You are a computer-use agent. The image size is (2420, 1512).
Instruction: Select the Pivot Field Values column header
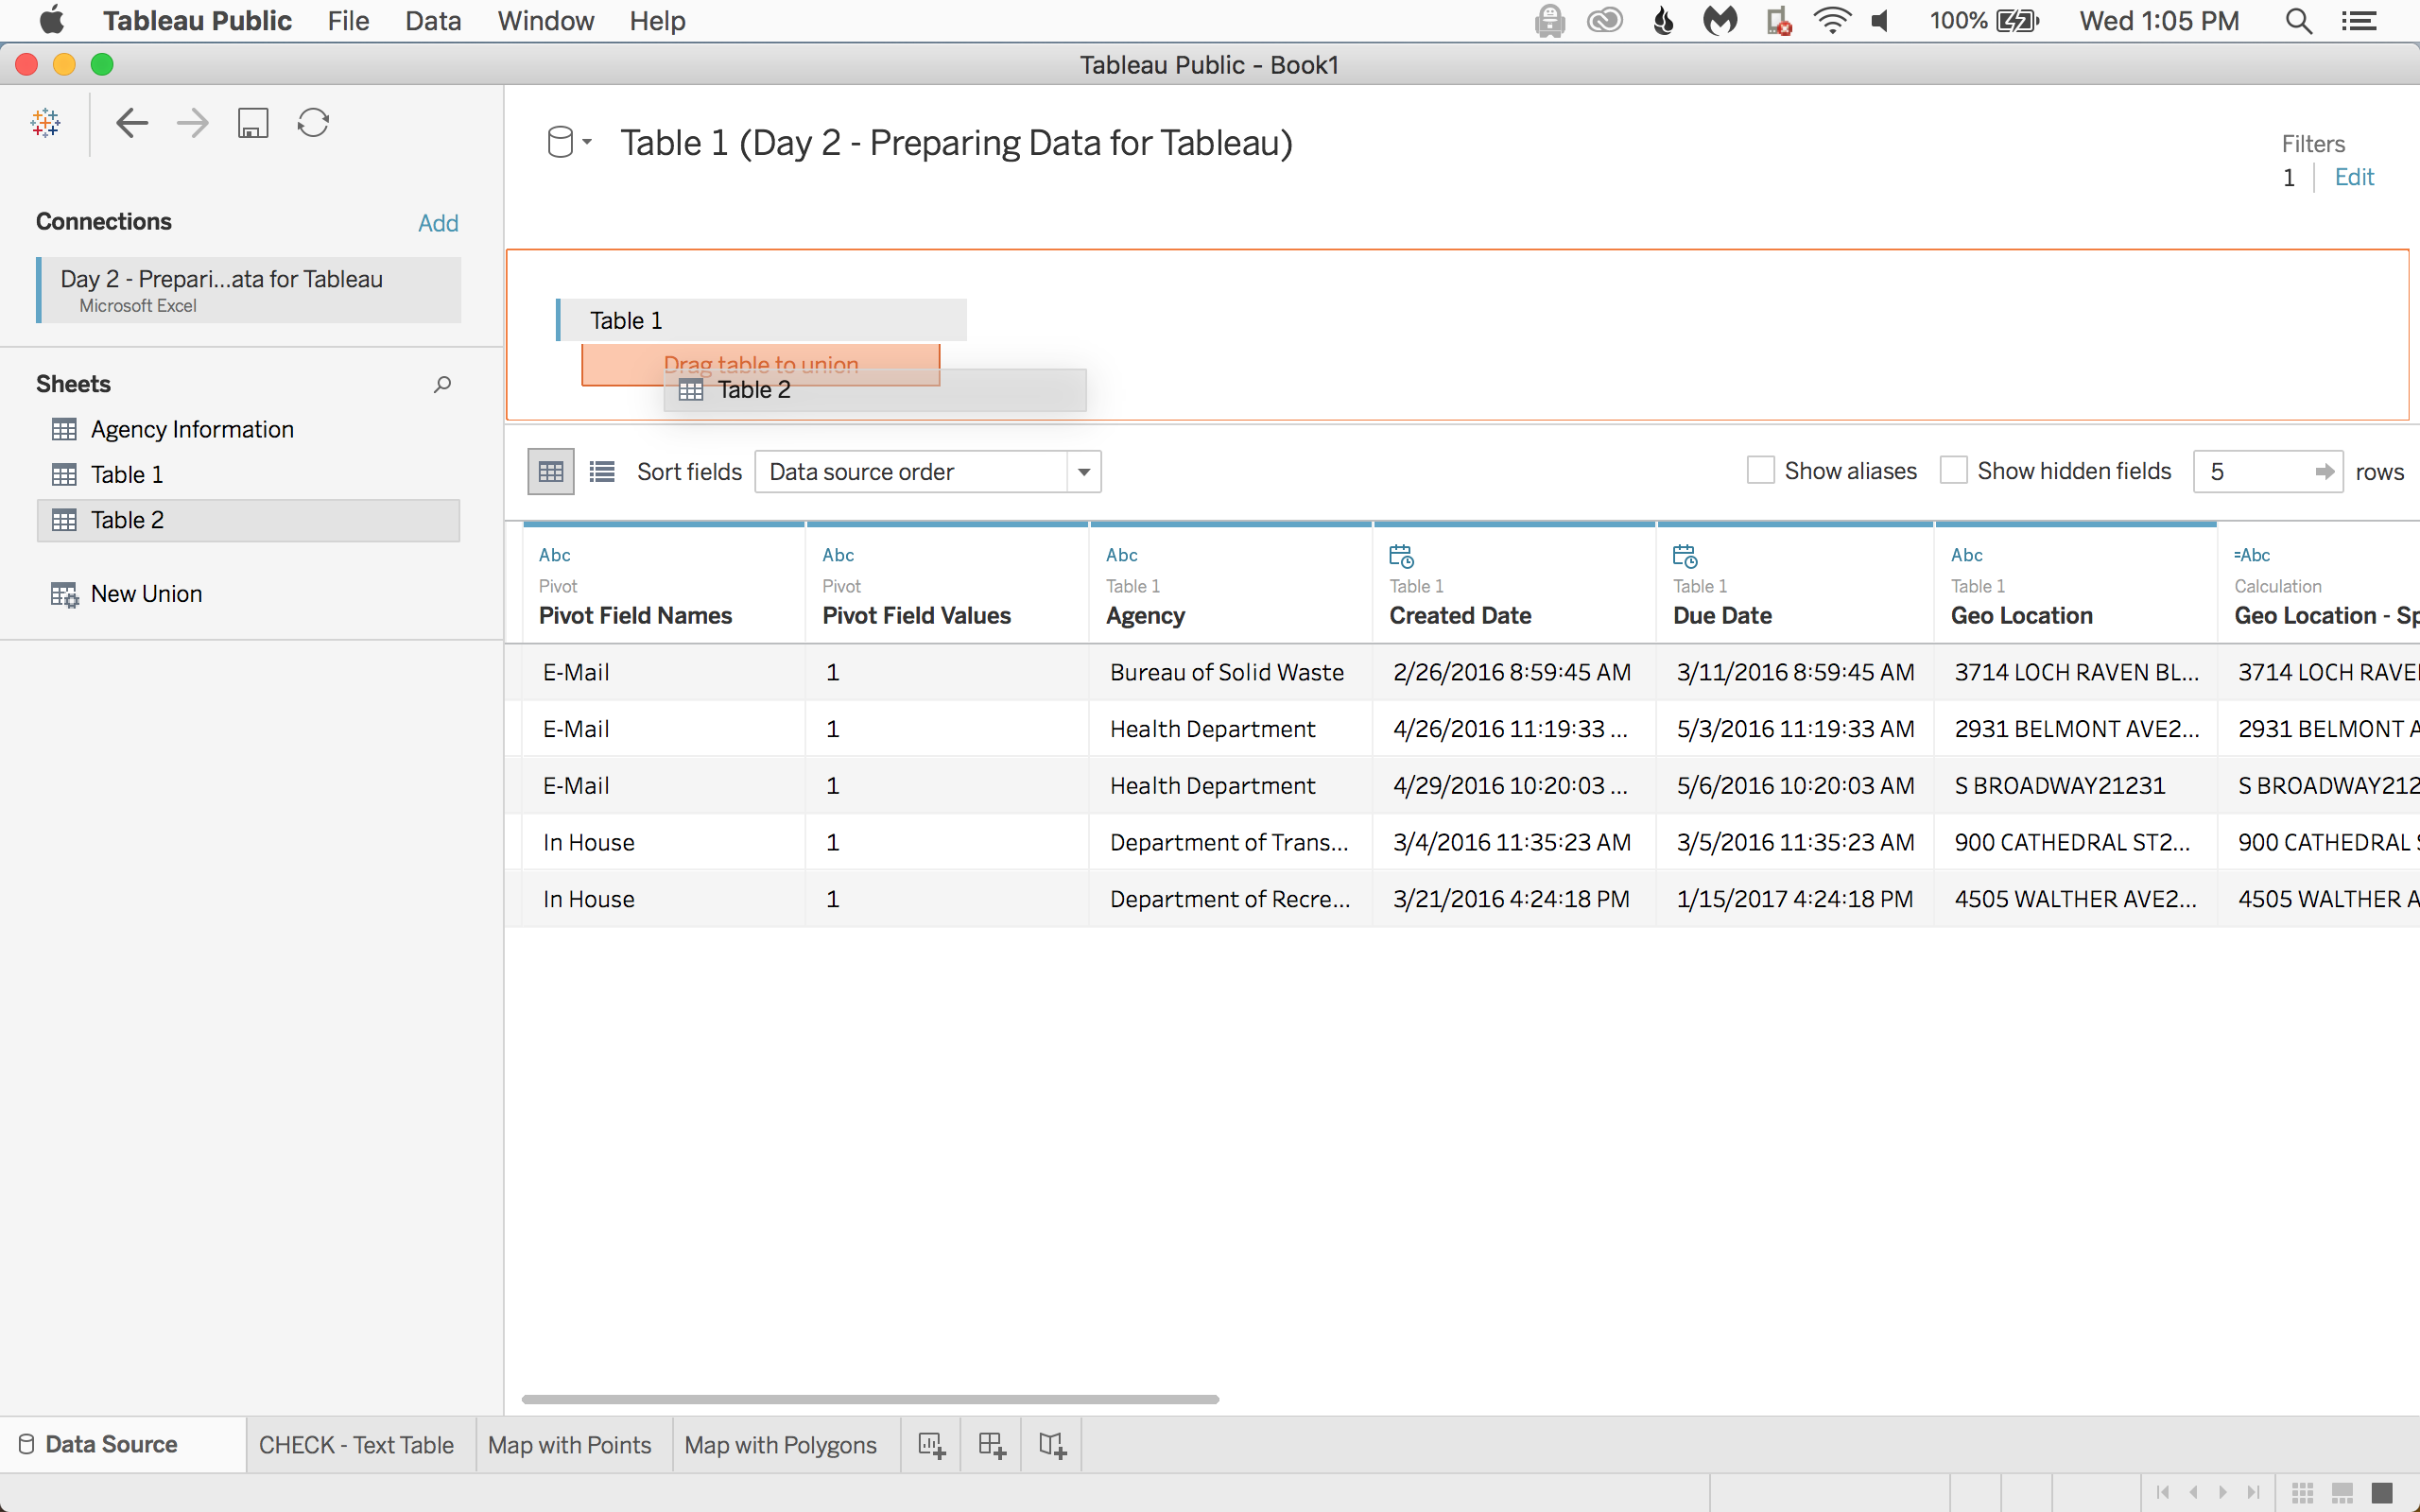coord(946,585)
